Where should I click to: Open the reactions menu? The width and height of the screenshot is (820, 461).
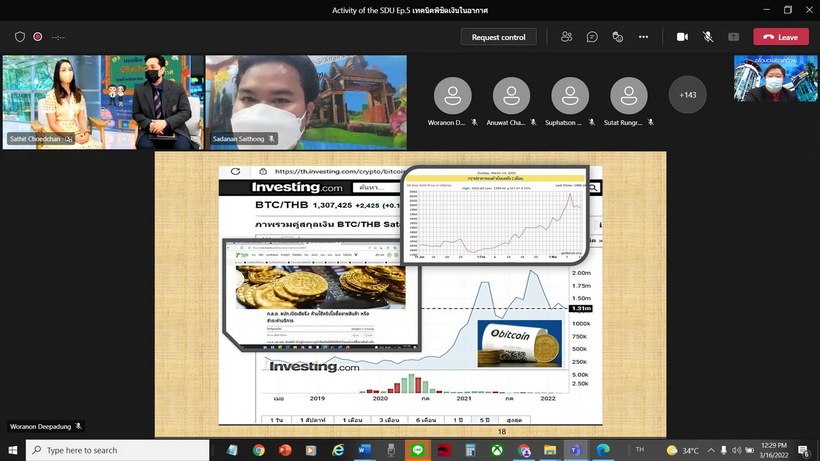click(x=618, y=37)
